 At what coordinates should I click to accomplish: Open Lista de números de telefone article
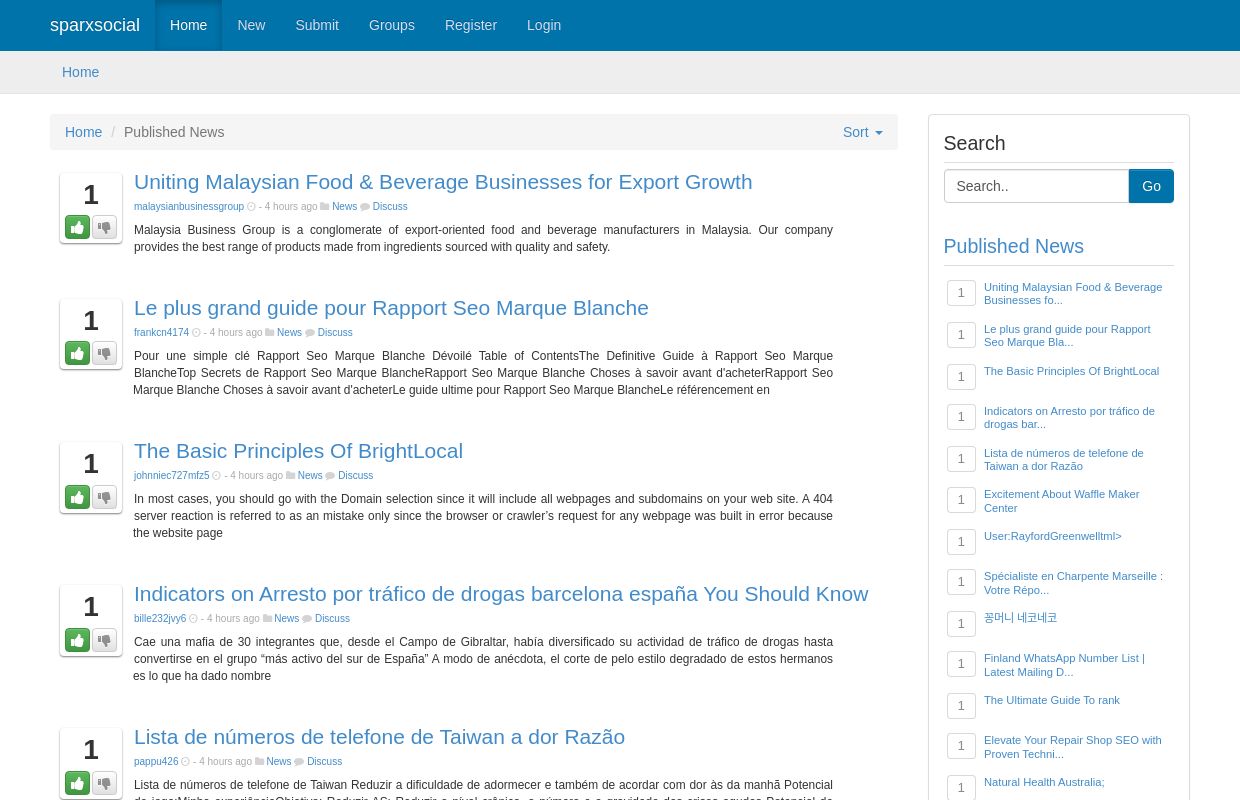tap(379, 737)
